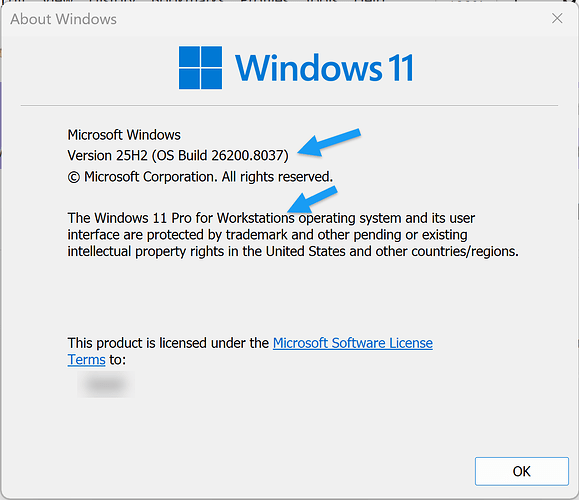The image size is (579, 500).
Task: Click the OK button
Action: point(521,471)
